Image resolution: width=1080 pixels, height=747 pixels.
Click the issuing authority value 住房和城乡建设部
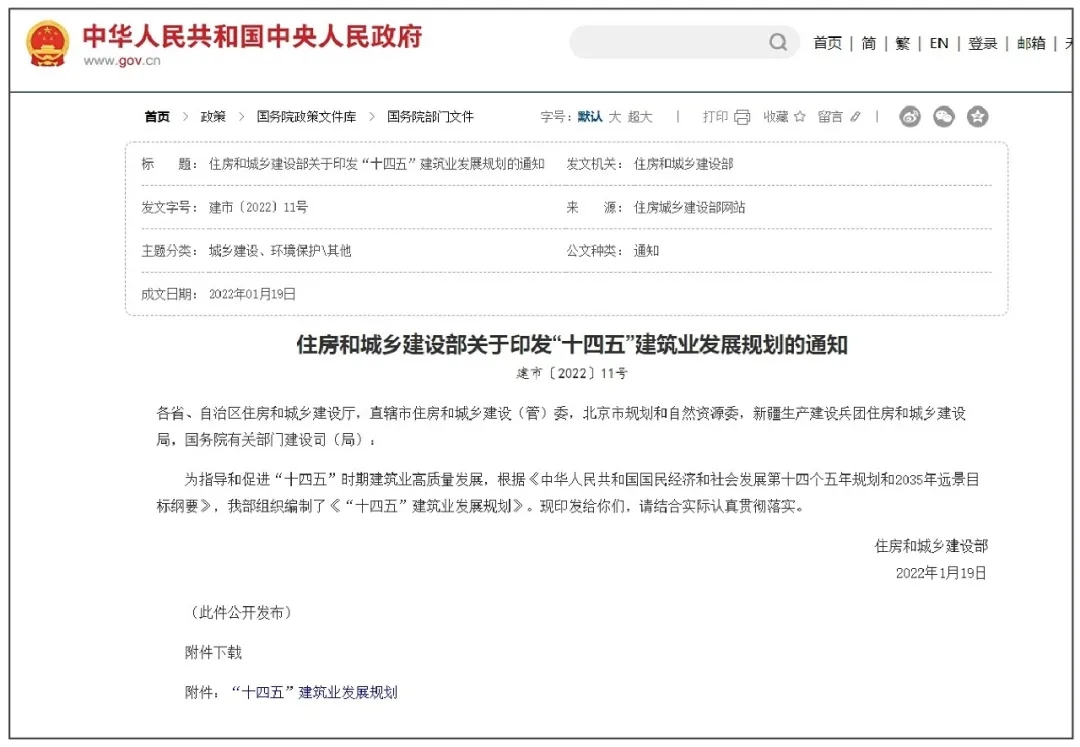(683, 164)
